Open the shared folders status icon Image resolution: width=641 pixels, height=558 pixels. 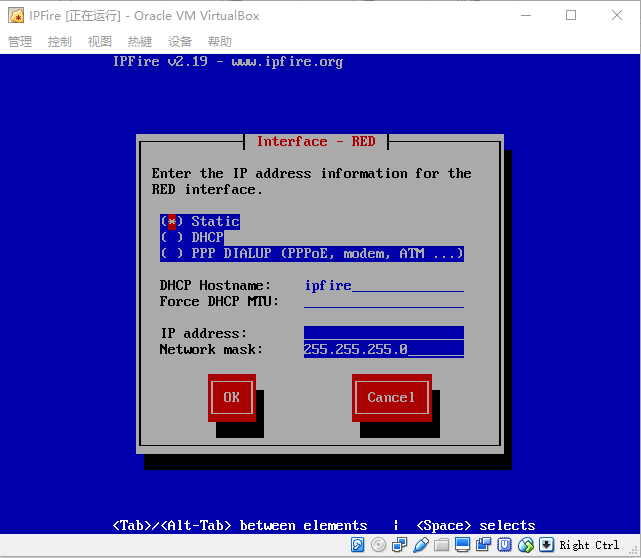pyautogui.click(x=442, y=545)
